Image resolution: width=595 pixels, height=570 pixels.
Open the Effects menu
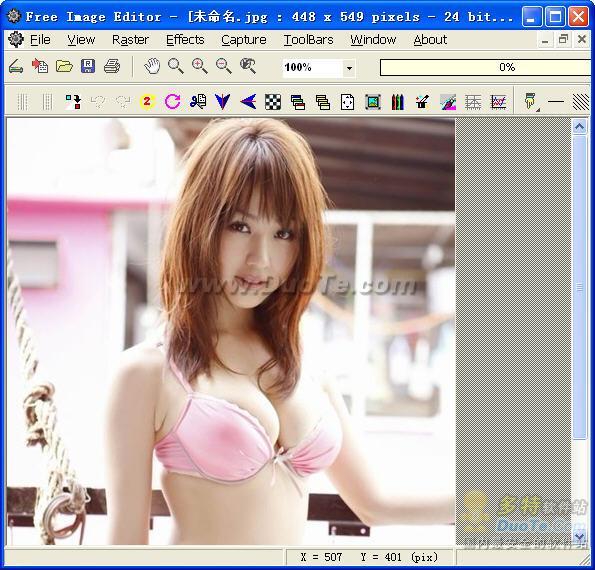[185, 40]
